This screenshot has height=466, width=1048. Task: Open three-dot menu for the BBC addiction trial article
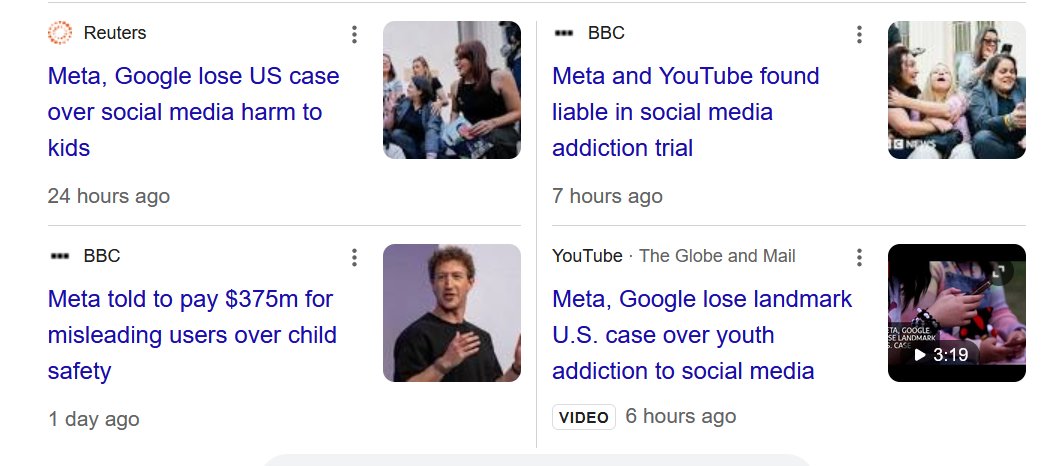click(859, 35)
